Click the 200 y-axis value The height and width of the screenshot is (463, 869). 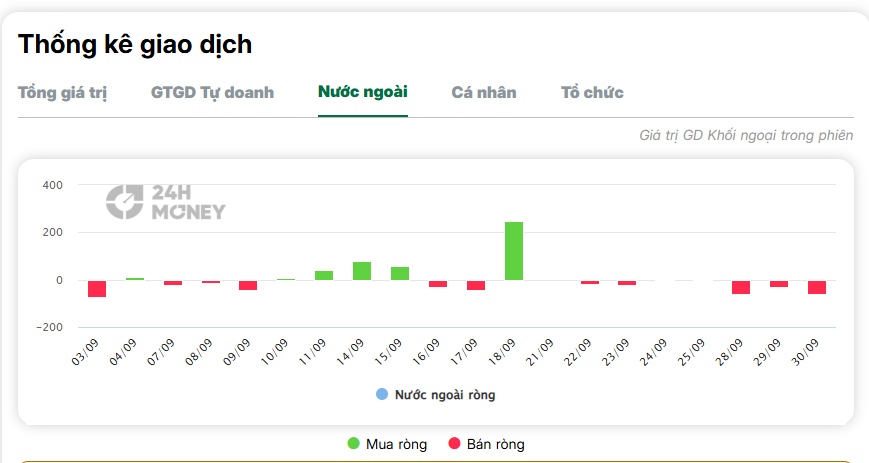click(53, 232)
